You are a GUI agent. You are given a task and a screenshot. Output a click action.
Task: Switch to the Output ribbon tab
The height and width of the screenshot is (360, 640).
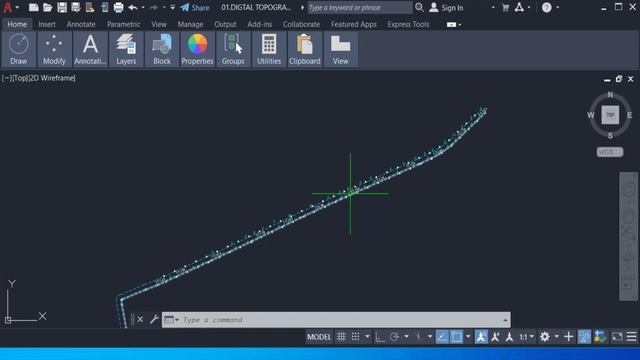pyautogui.click(x=225, y=24)
